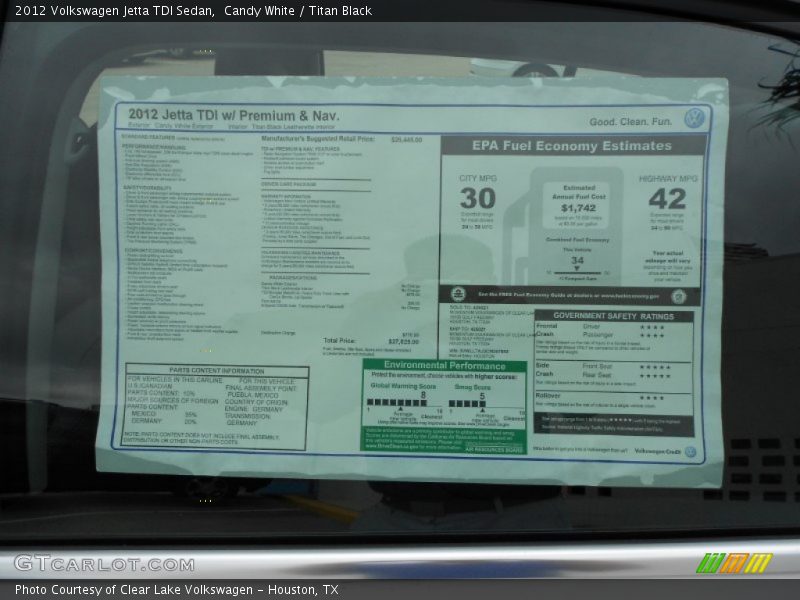Click the Environmental Performance heading
This screenshot has width=800, height=600.
[443, 366]
